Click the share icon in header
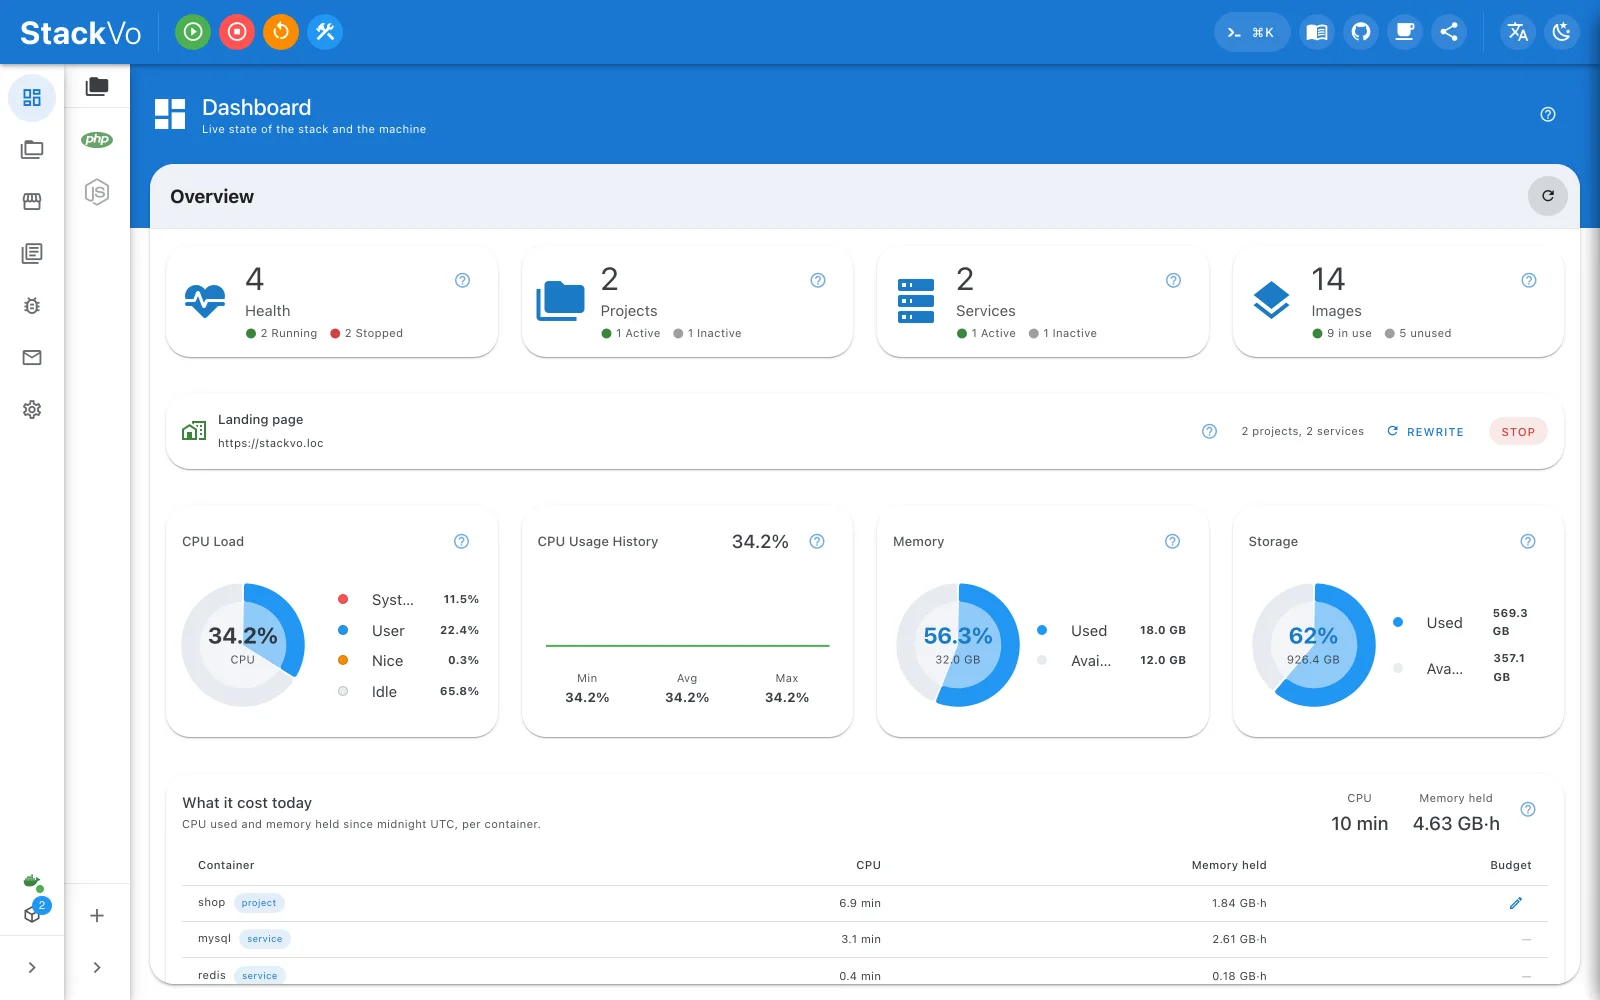Image resolution: width=1600 pixels, height=1000 pixels. coord(1449,32)
